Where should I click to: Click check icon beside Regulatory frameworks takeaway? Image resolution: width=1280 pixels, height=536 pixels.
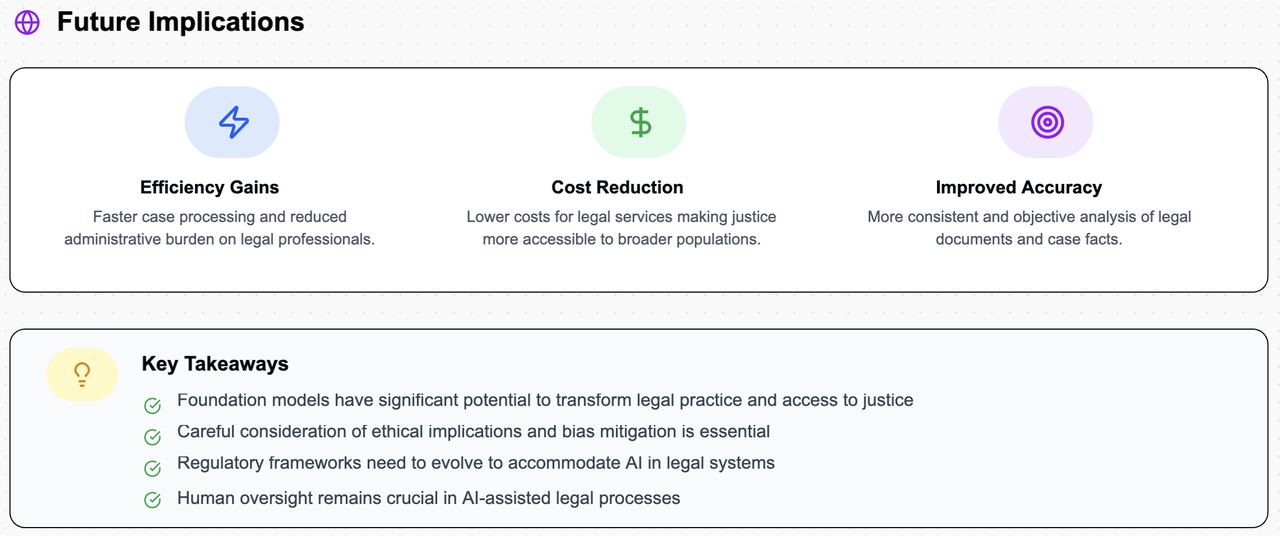(x=152, y=468)
